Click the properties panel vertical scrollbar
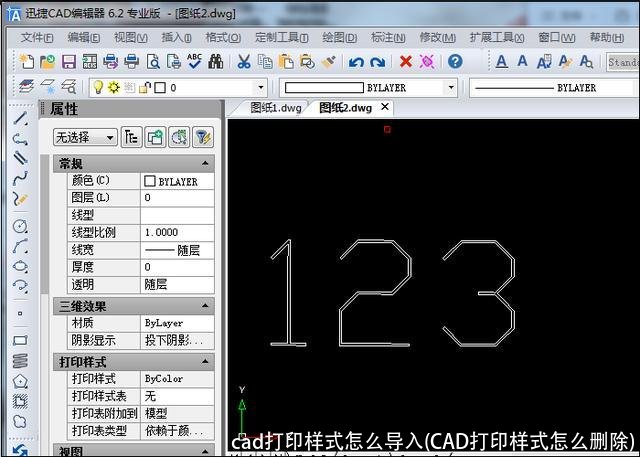 click(x=45, y=224)
